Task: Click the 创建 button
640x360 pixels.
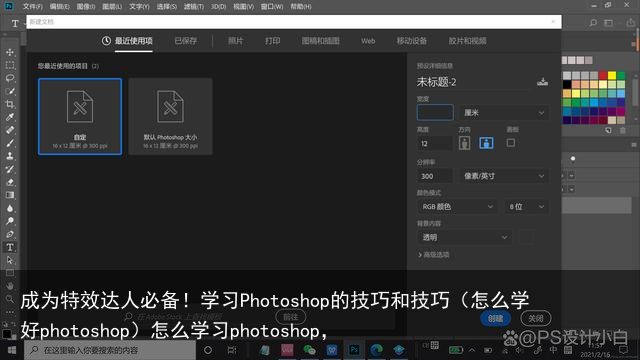Action: click(x=496, y=318)
